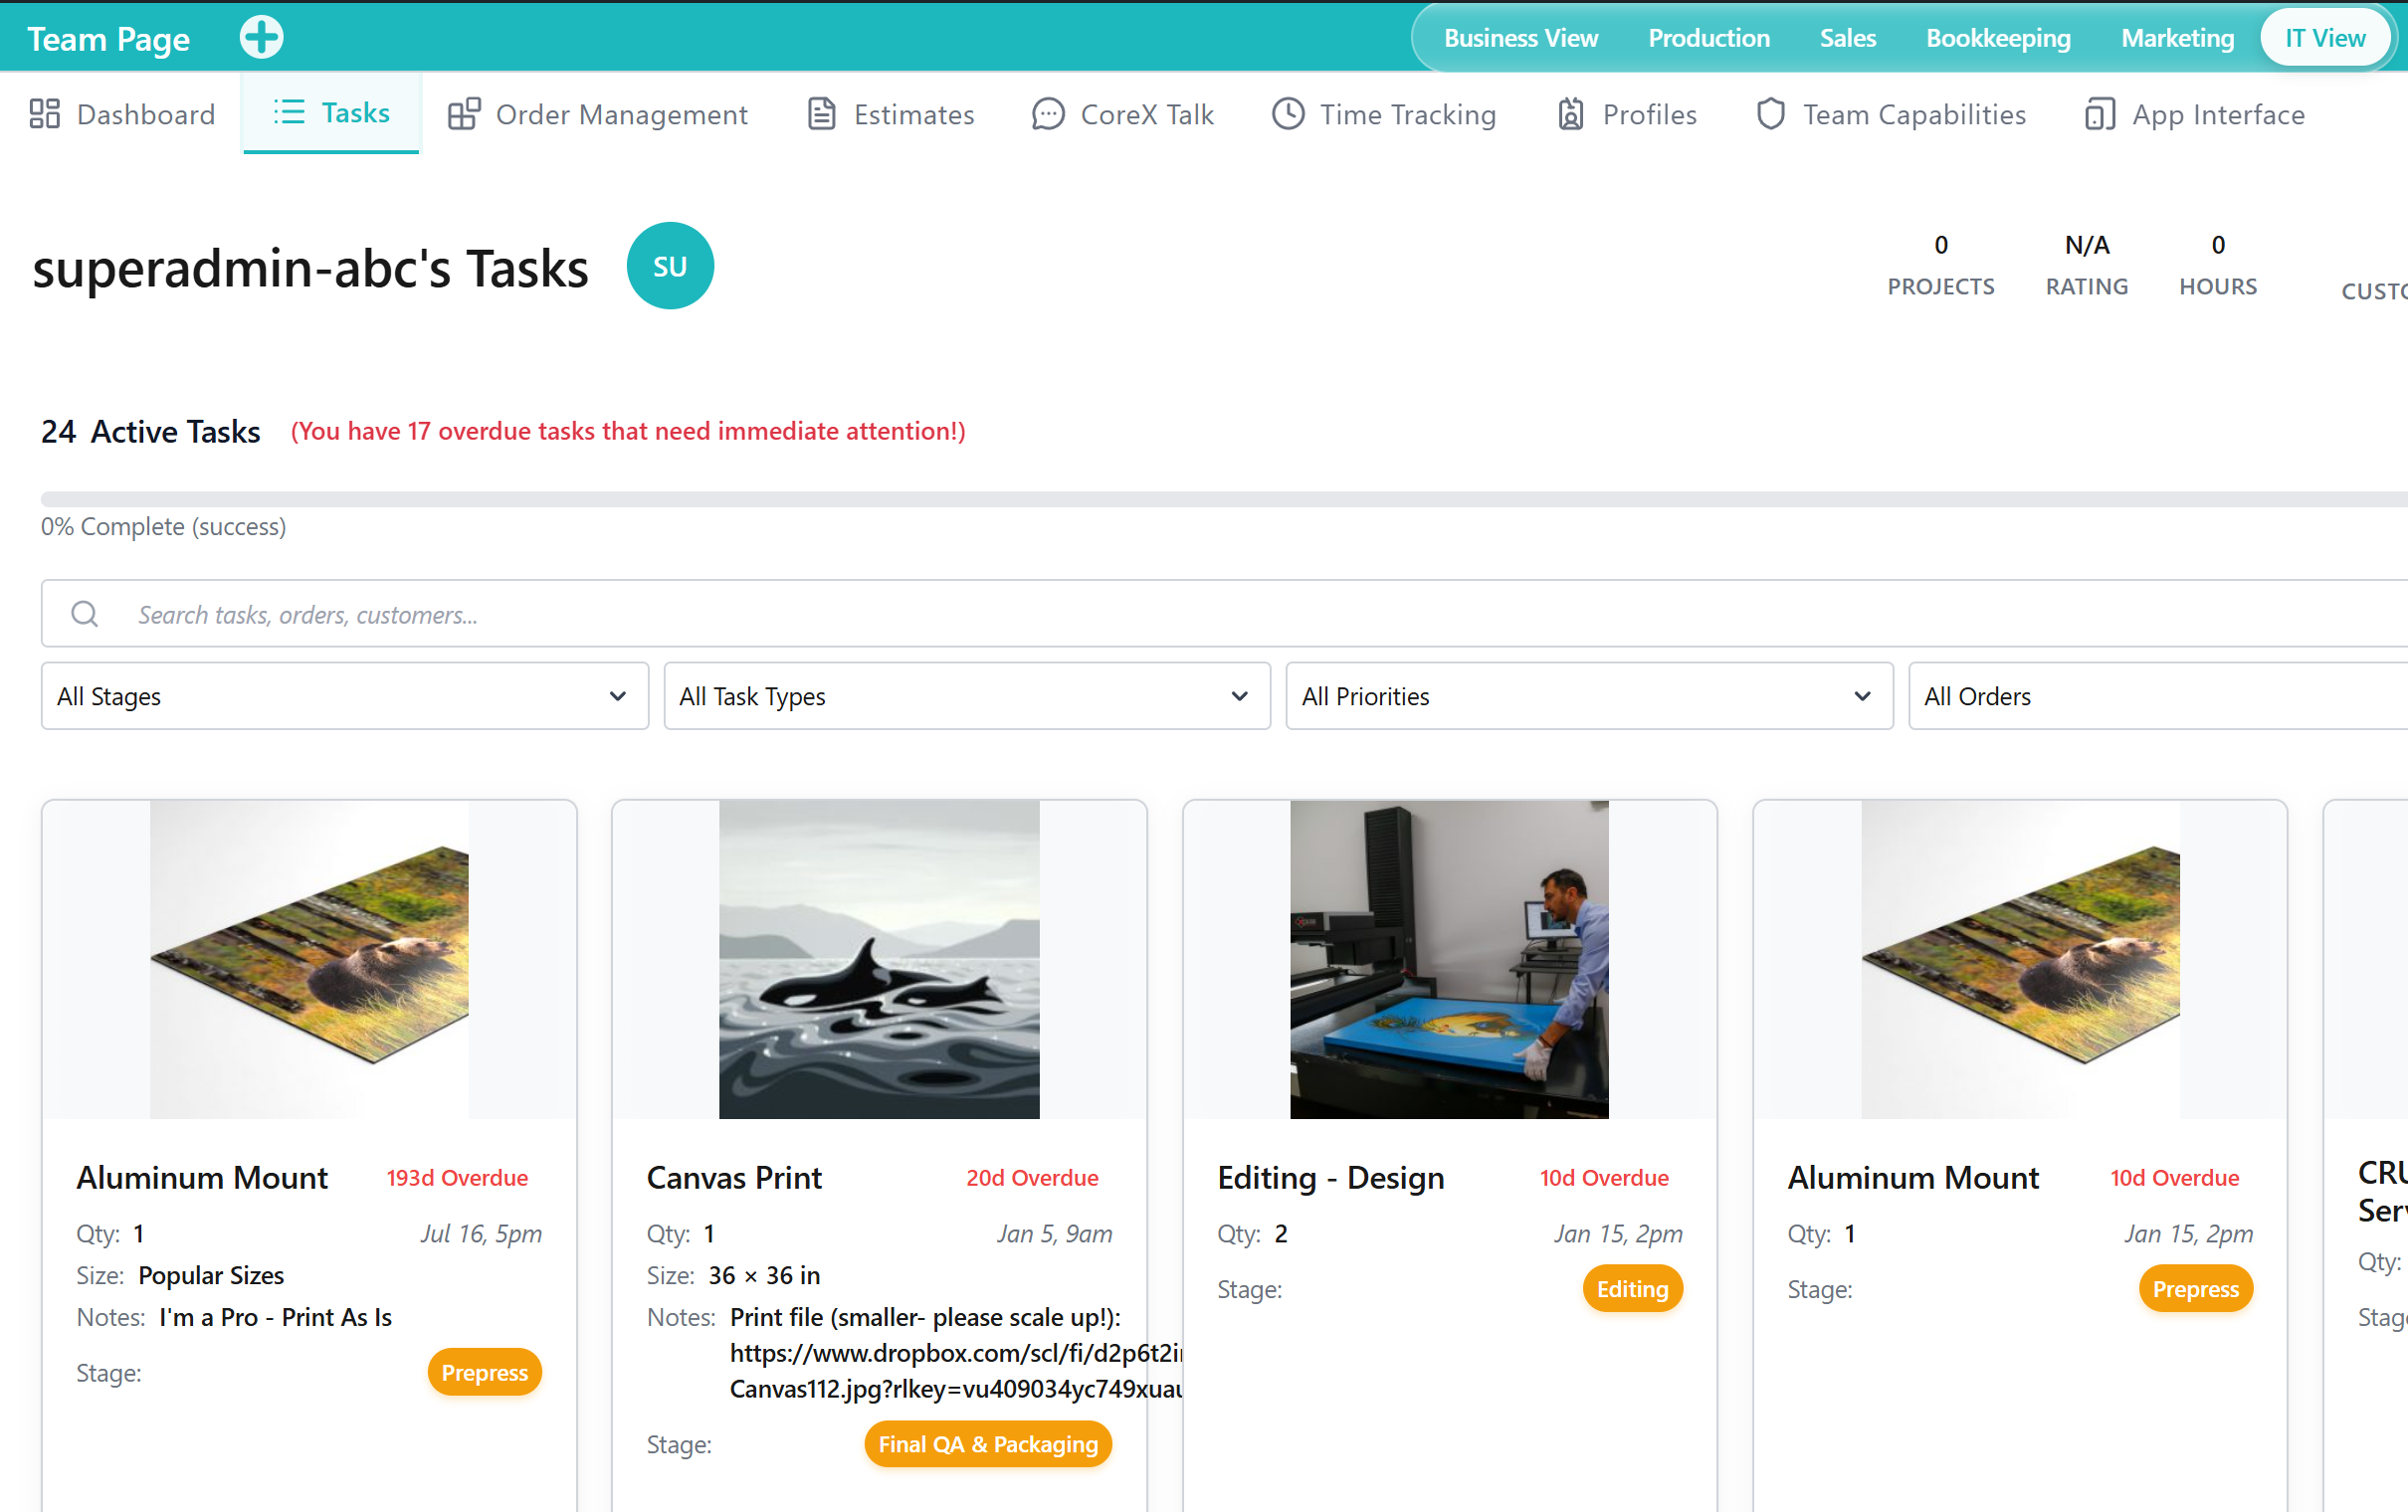Image resolution: width=2408 pixels, height=1512 pixels.
Task: Click the plus icon next to Team Page
Action: coord(261,38)
